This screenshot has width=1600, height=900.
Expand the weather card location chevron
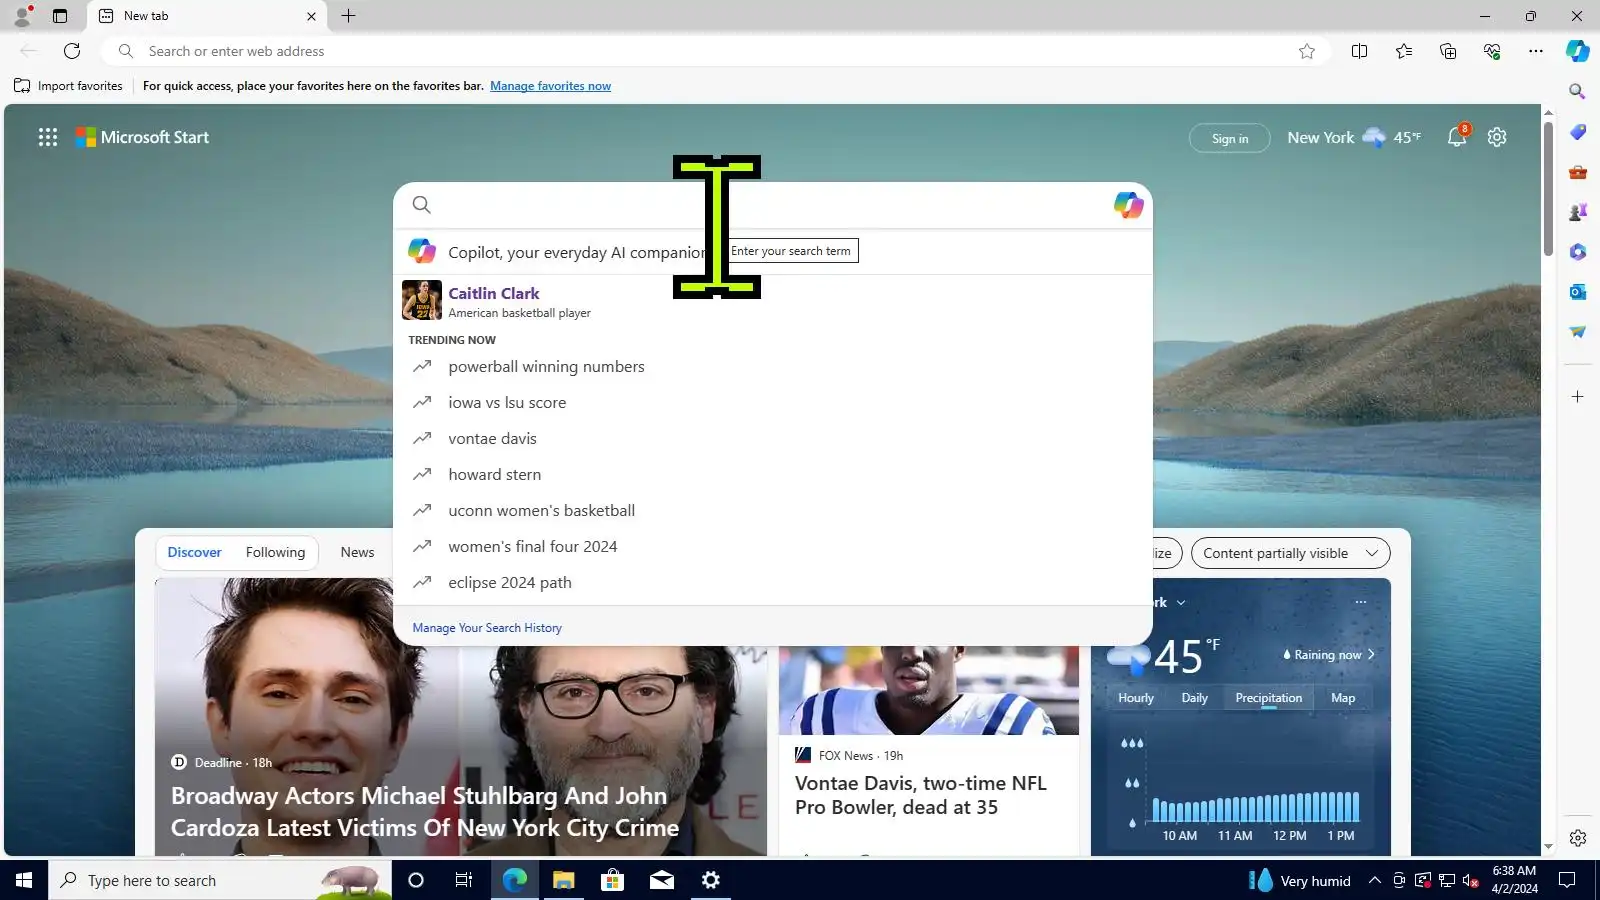1181,603
